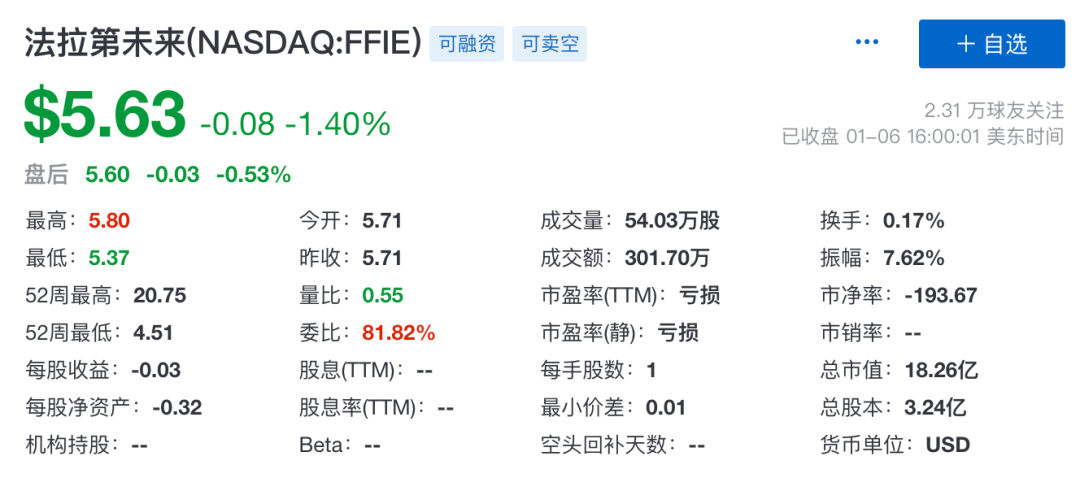This screenshot has height=478, width=1080.
Task: Click the 振幅 value 7.62%
Action: 914,258
